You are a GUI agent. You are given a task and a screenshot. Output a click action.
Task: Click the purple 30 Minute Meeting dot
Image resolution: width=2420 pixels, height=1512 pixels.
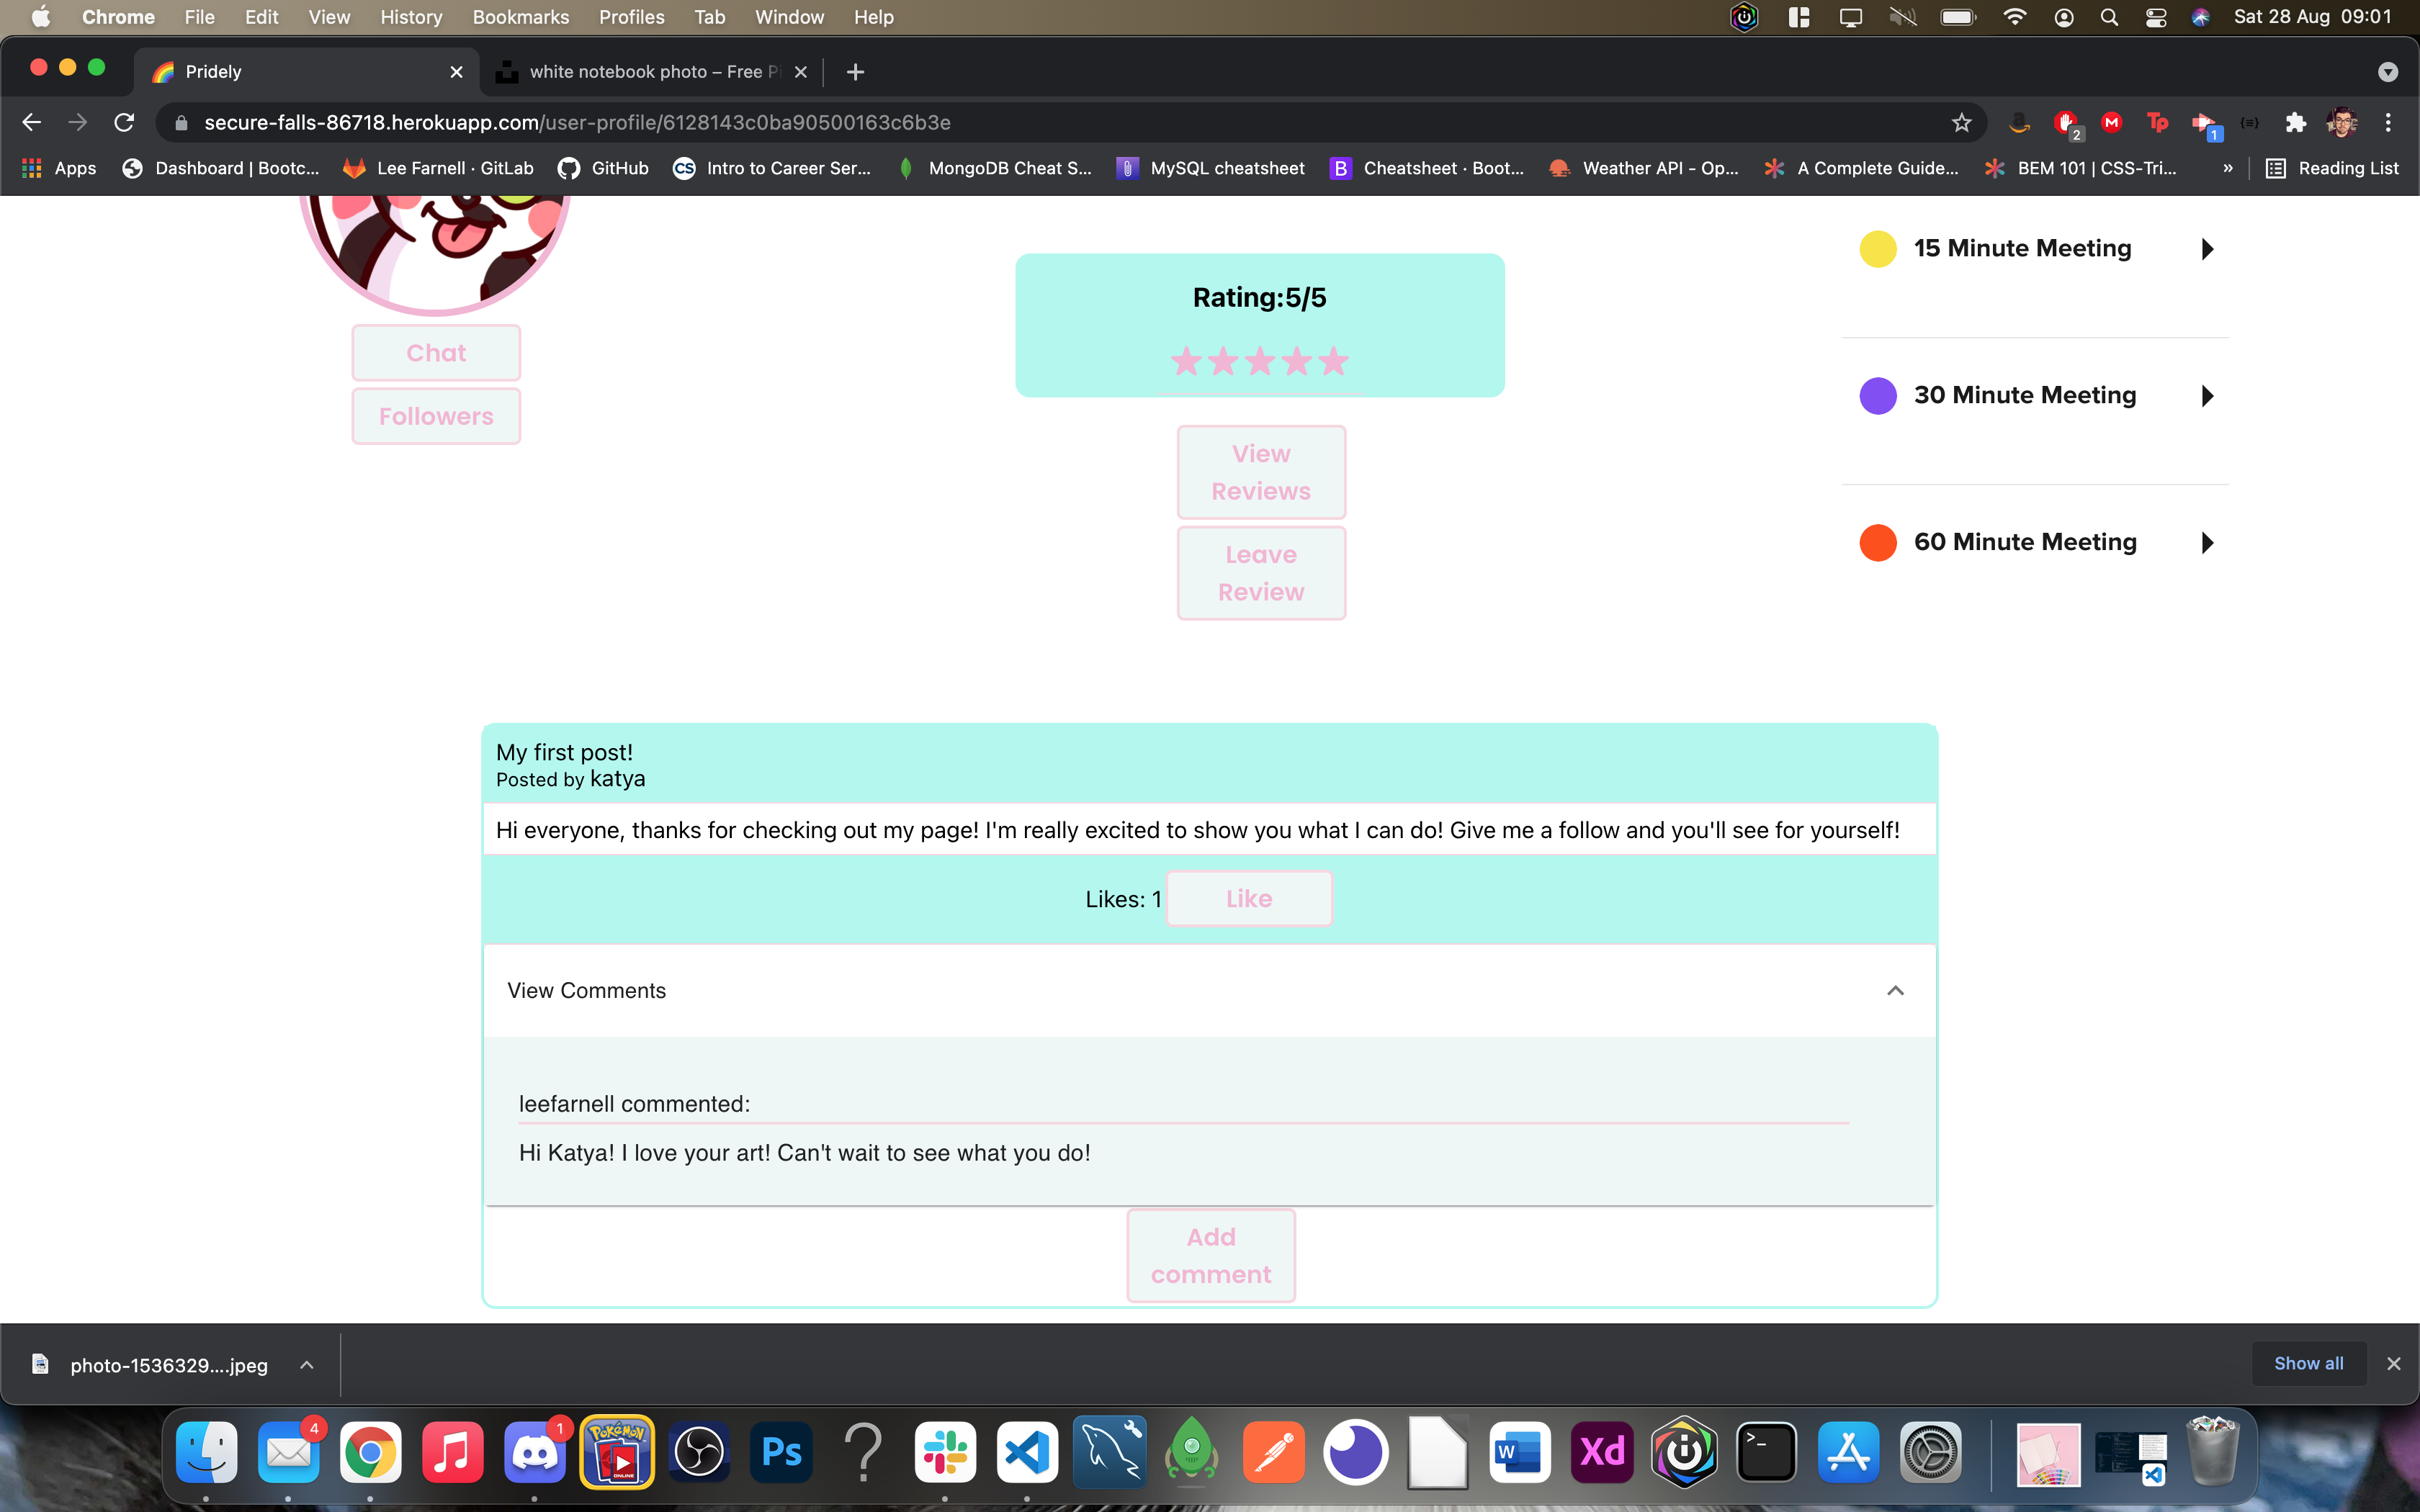pyautogui.click(x=1877, y=396)
